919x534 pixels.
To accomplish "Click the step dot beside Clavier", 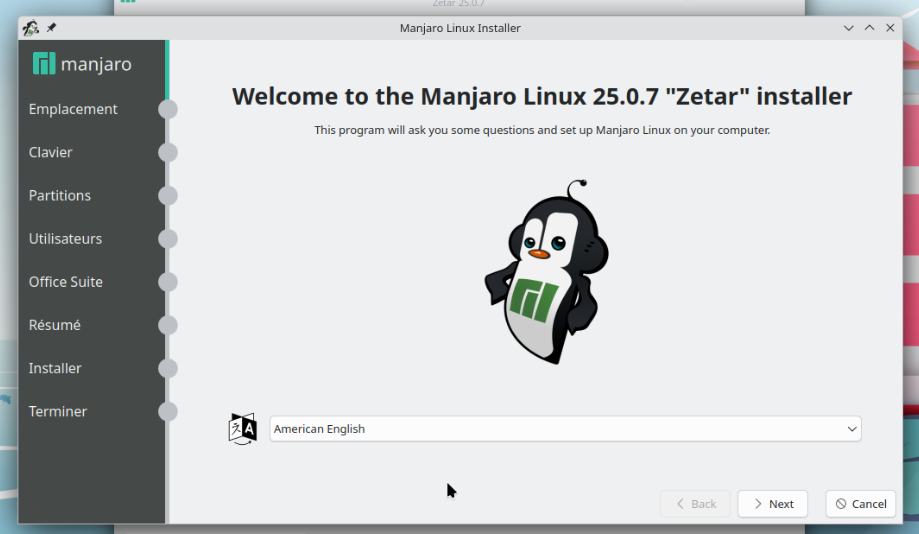I will [168, 152].
